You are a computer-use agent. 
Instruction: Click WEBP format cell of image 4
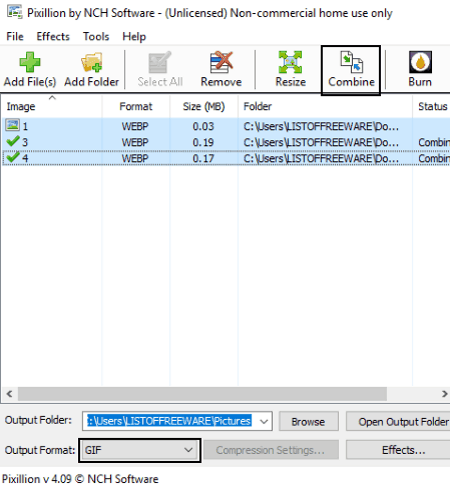[135, 158]
